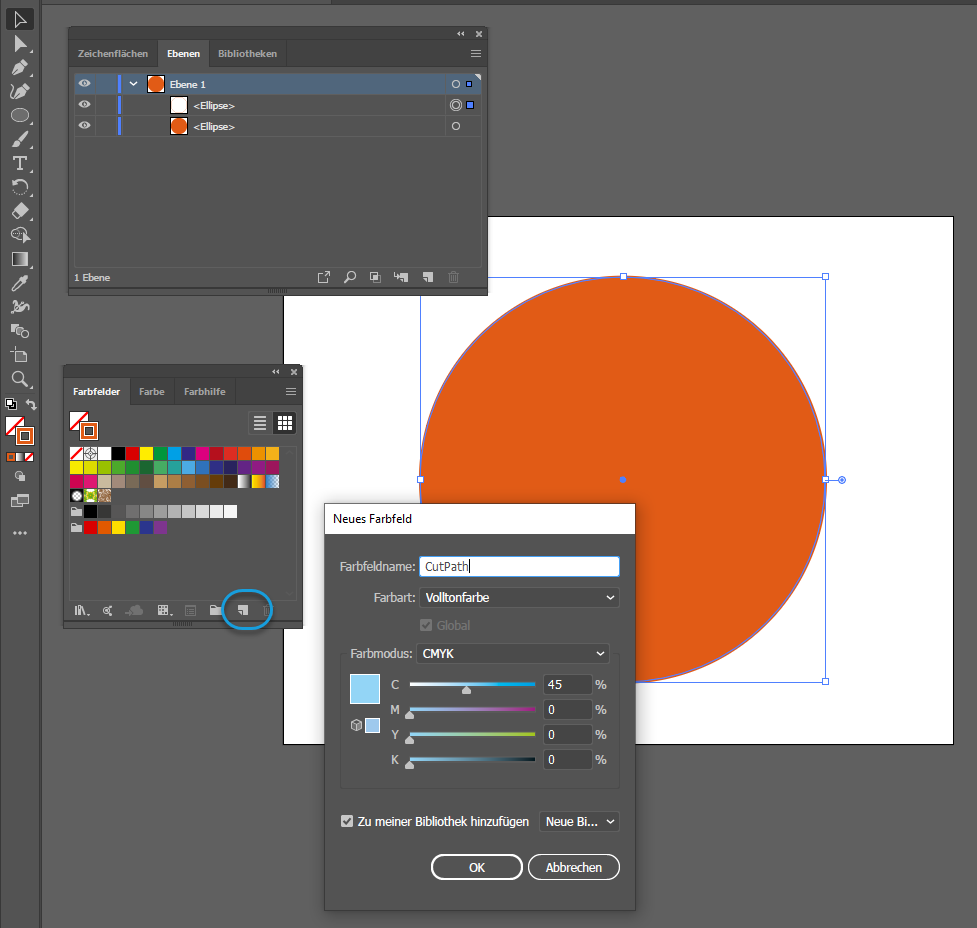
Task: Click Make/Release Clipping Mask icon
Action: click(375, 277)
